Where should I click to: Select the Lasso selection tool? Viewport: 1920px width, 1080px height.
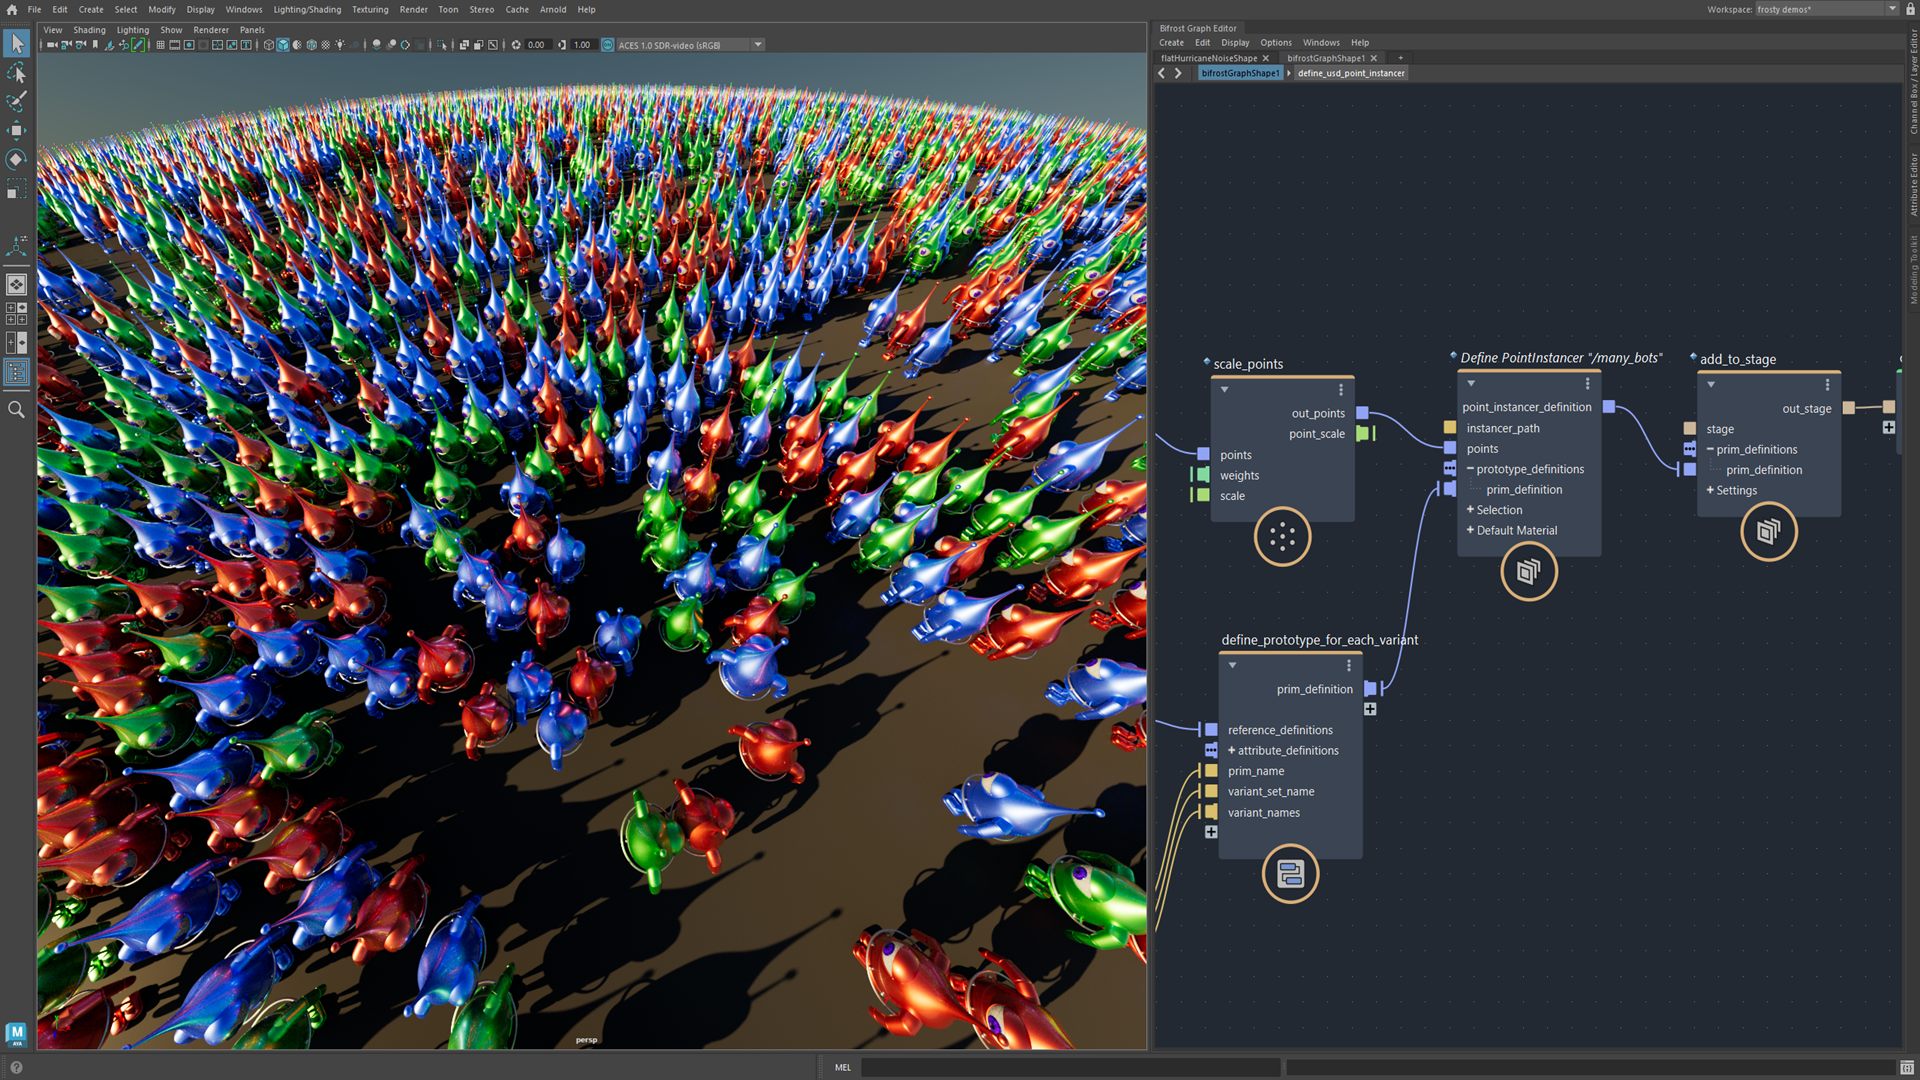(x=16, y=72)
